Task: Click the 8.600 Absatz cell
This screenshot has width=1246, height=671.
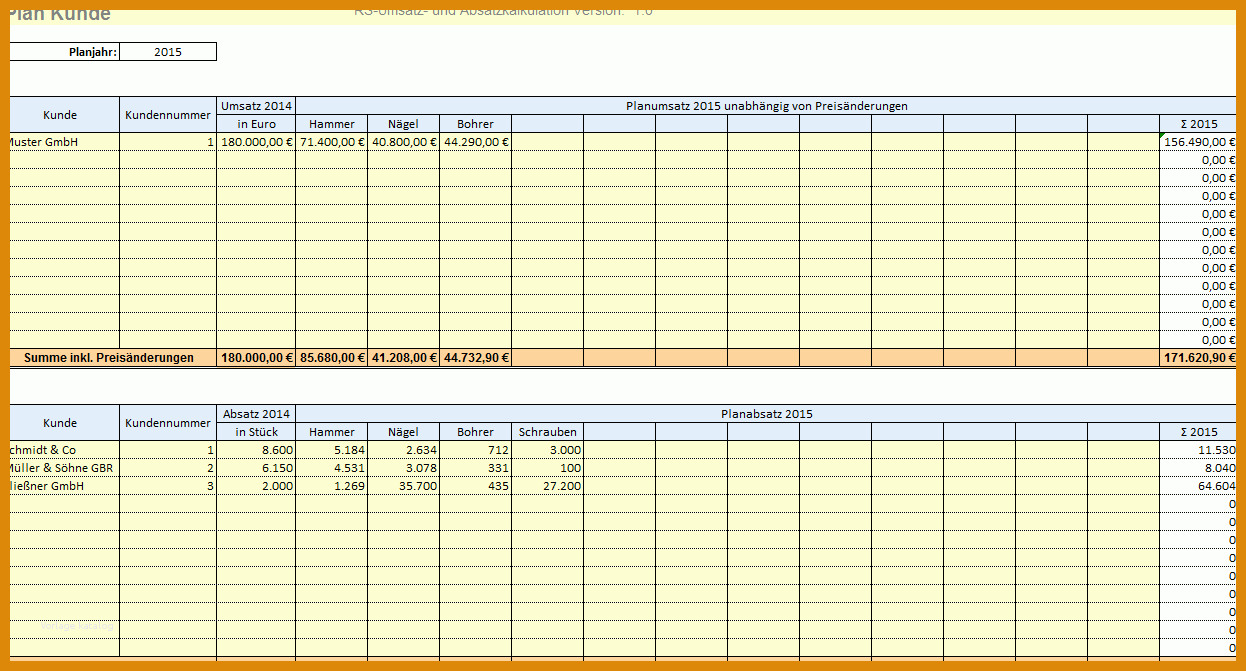Action: (256, 449)
